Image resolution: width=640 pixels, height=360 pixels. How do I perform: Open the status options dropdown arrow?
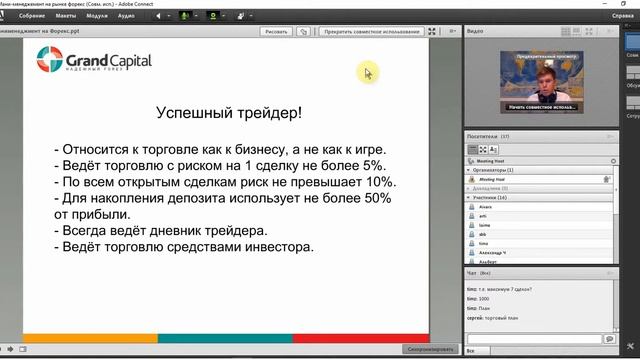click(251, 16)
